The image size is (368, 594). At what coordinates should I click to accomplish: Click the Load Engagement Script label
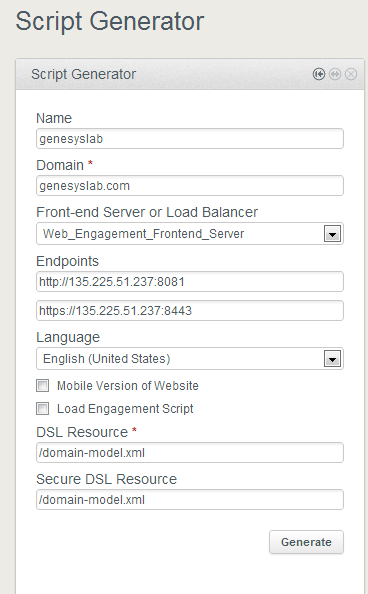125,409
